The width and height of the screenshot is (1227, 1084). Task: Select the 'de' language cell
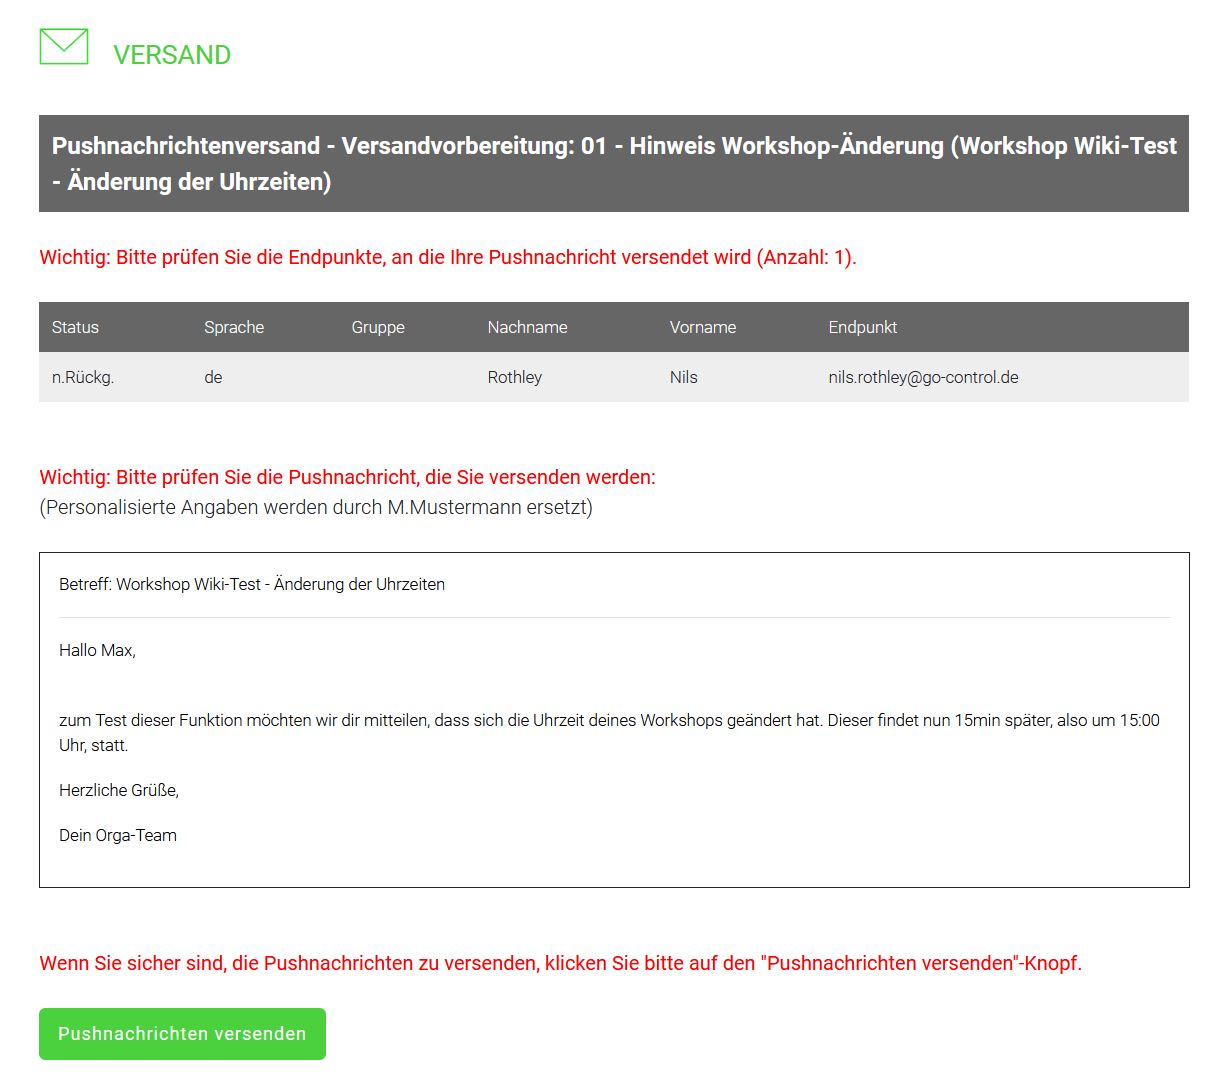213,377
